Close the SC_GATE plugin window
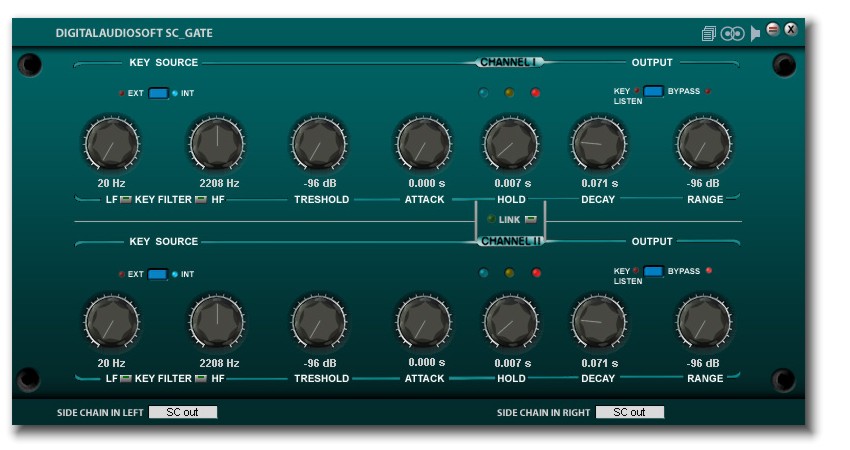Image resolution: width=850 pixels, height=450 pixels. pyautogui.click(x=791, y=29)
